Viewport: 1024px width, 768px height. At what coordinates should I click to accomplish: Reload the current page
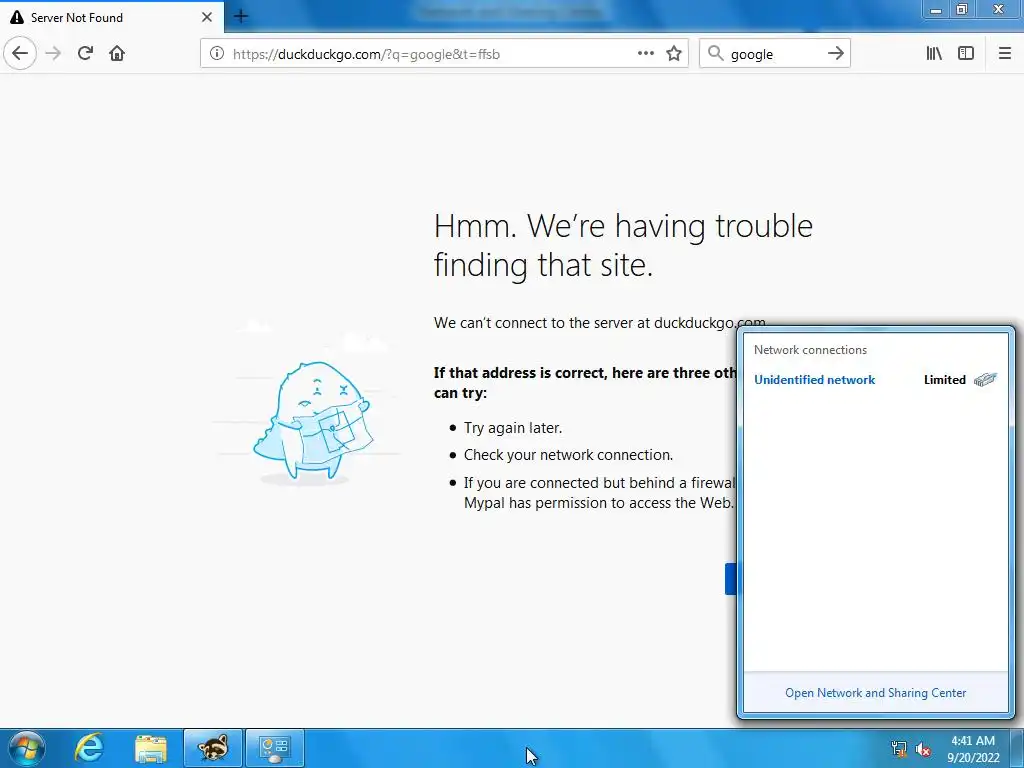[85, 54]
